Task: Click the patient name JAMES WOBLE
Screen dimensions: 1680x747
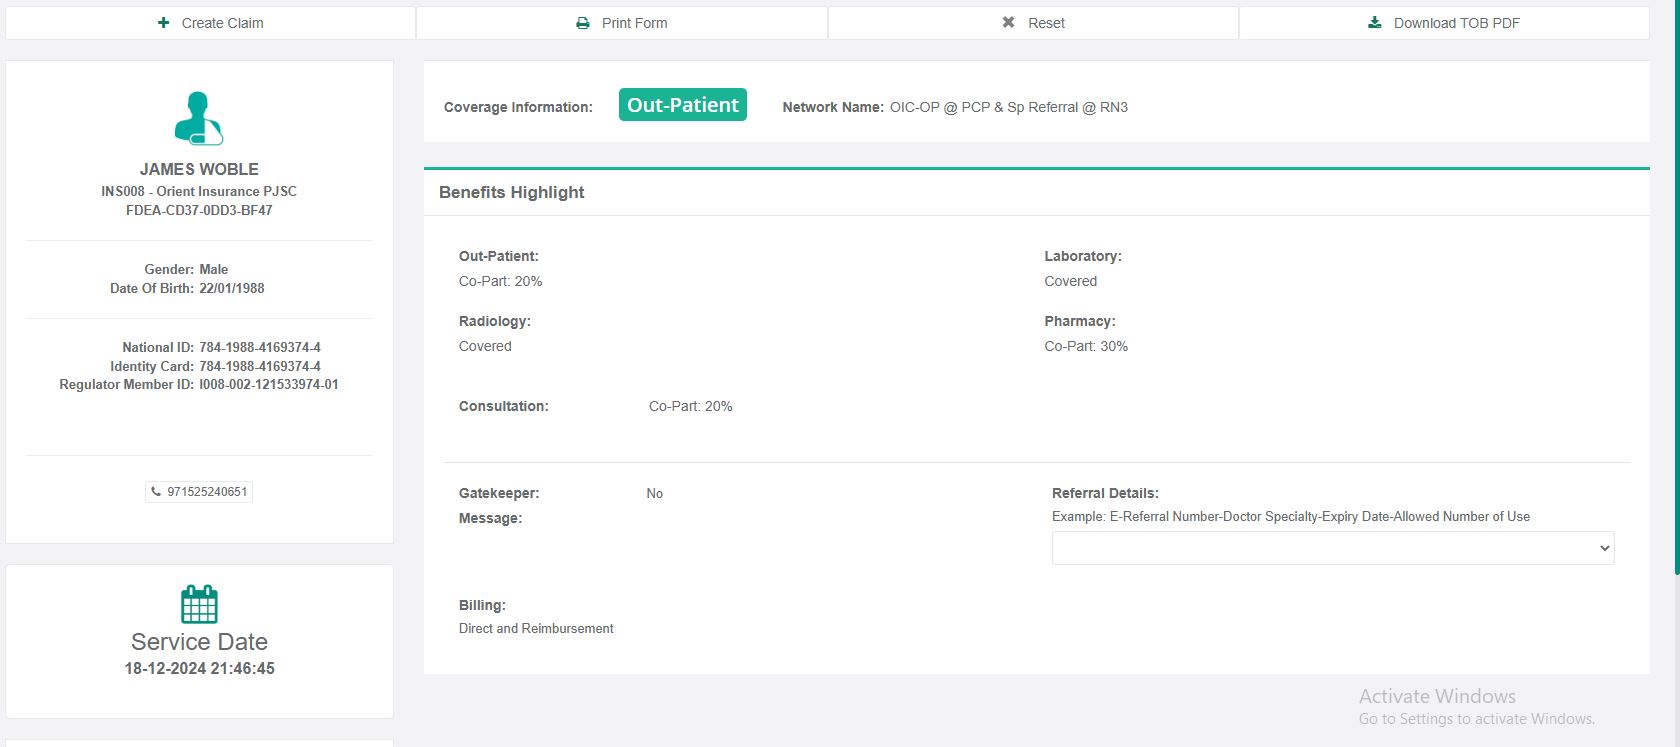Action: [199, 169]
